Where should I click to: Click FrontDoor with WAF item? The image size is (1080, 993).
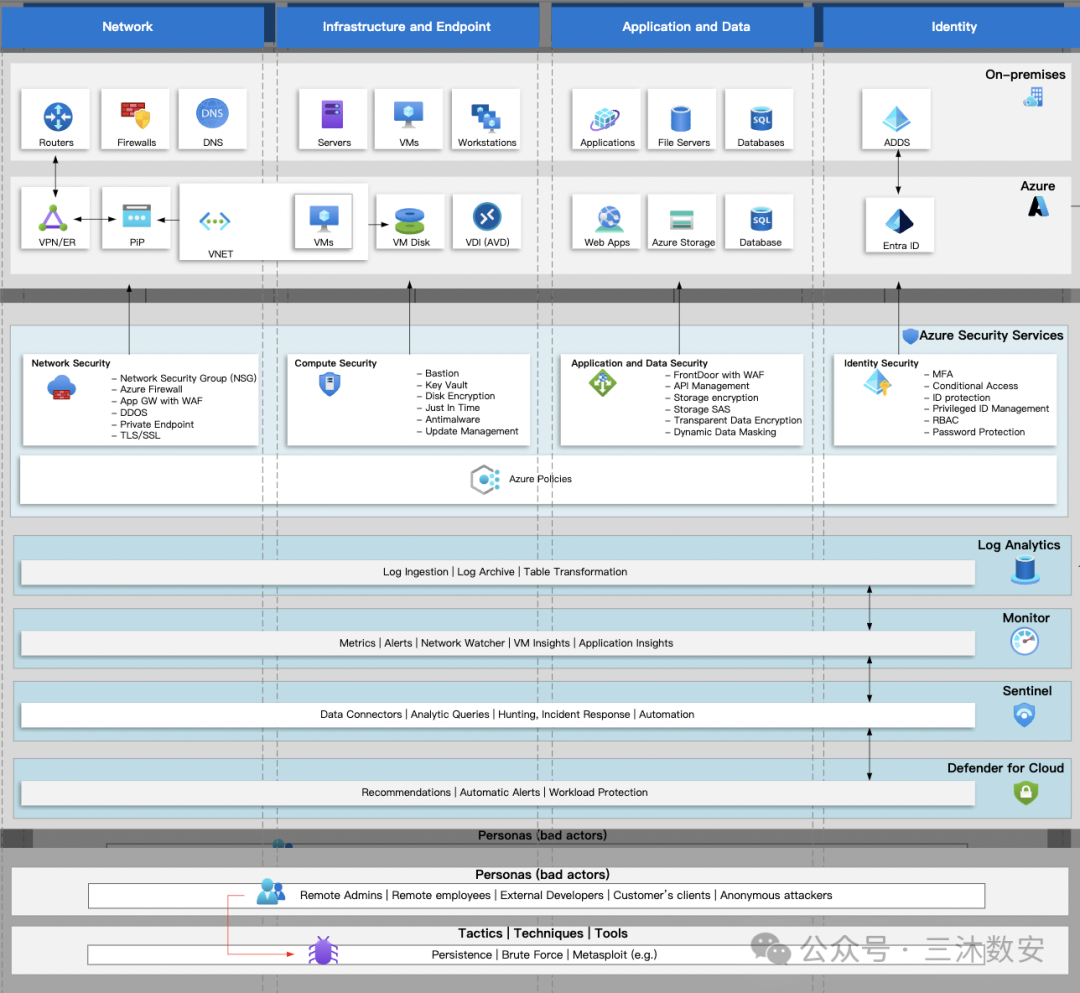point(719,375)
